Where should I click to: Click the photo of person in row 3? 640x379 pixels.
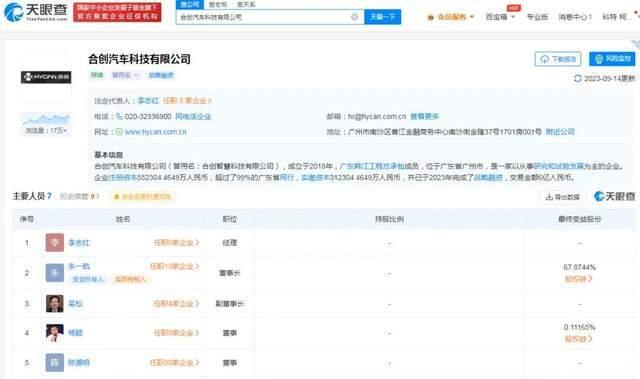tap(55, 304)
